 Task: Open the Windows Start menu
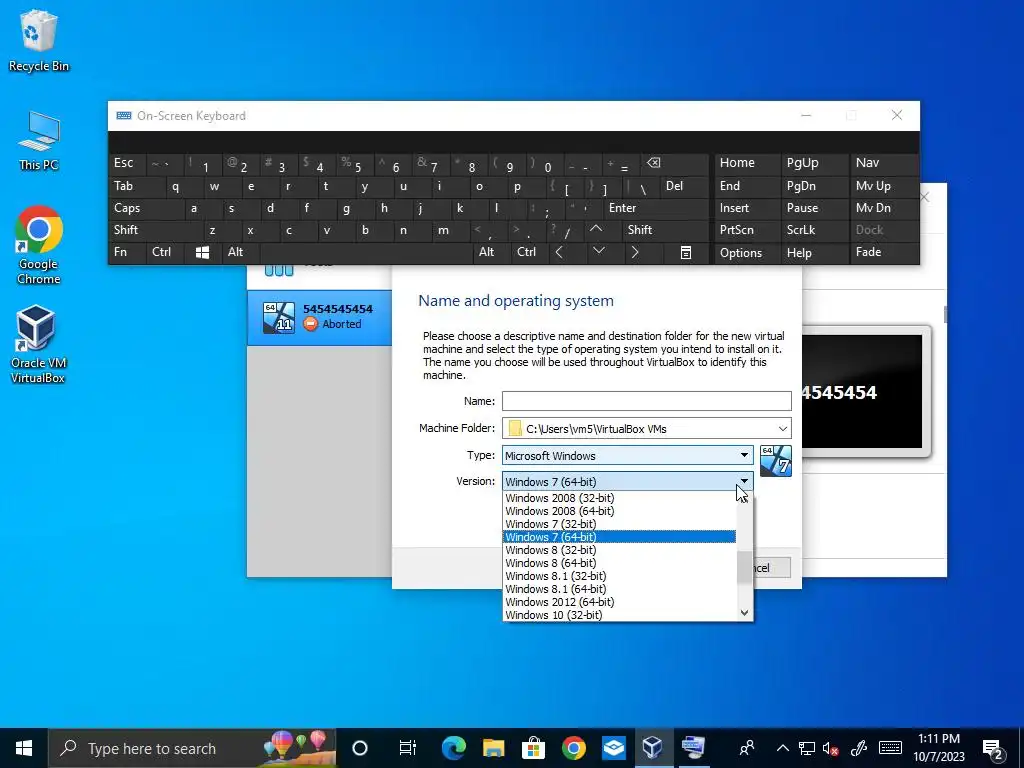24,748
